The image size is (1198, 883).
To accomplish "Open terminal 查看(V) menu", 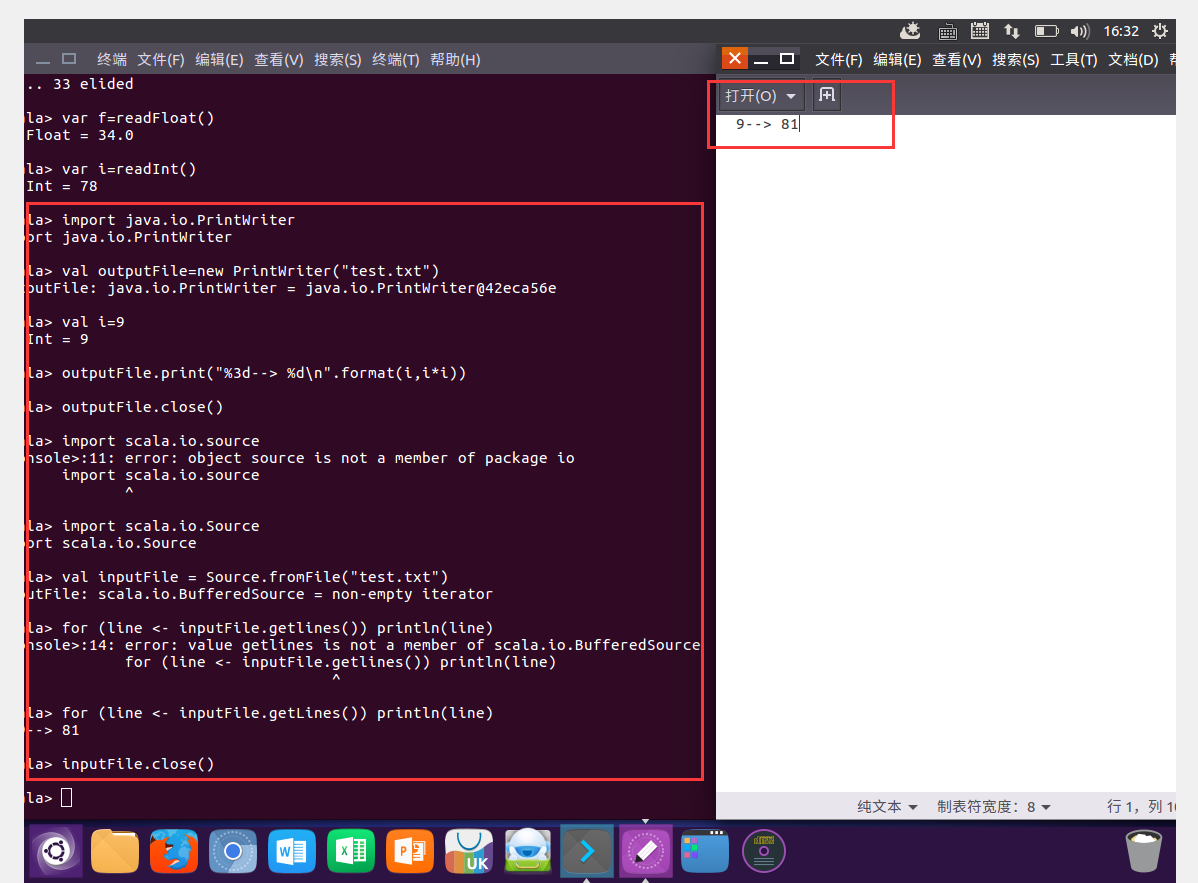I will pos(278,60).
